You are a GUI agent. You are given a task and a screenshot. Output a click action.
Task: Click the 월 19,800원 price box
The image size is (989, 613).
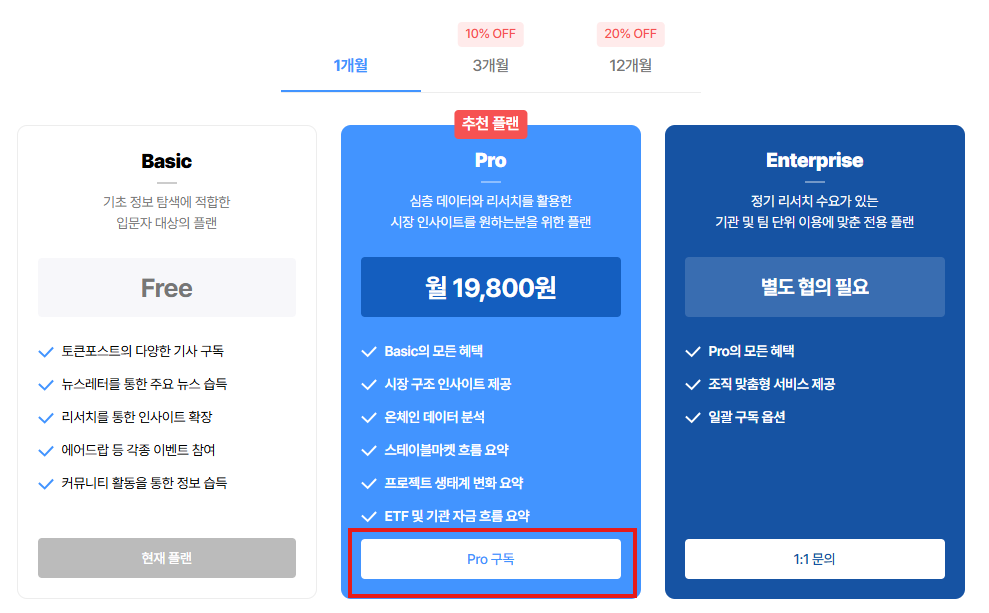491,288
